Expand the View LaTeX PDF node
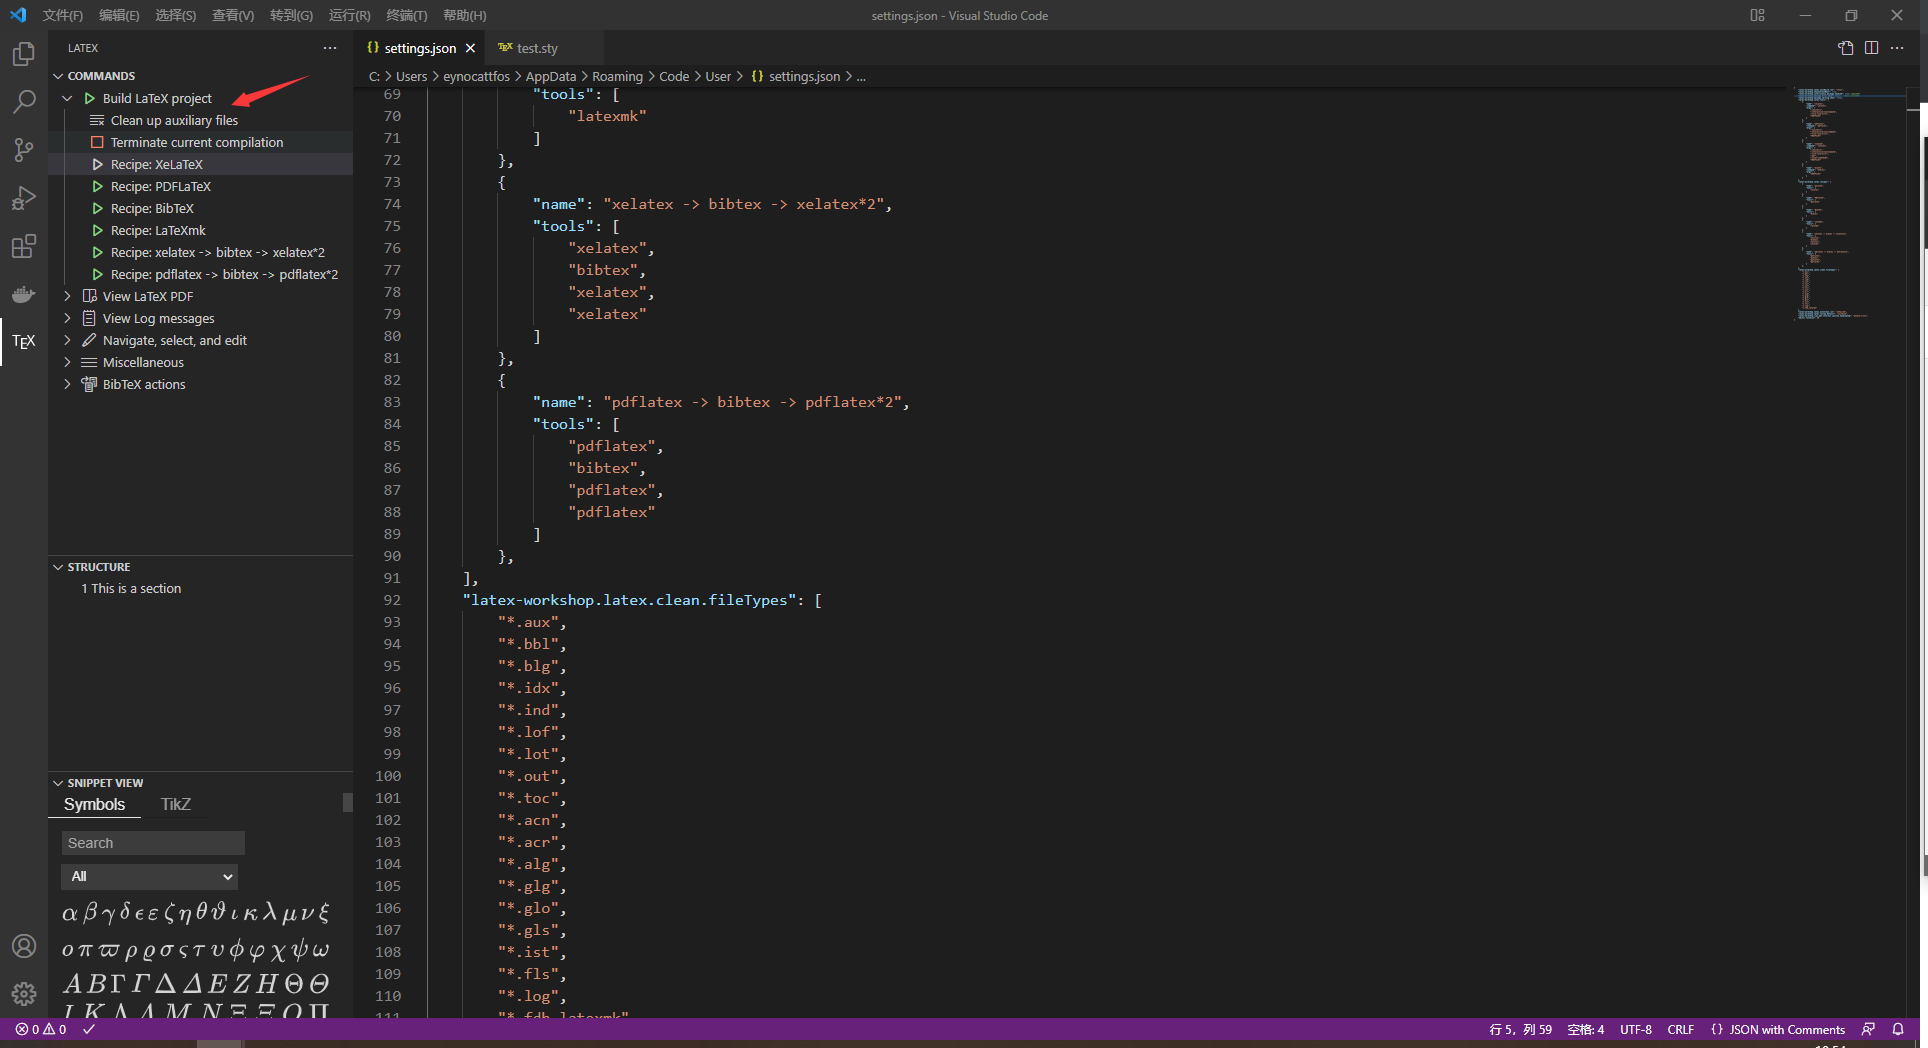 [x=67, y=296]
